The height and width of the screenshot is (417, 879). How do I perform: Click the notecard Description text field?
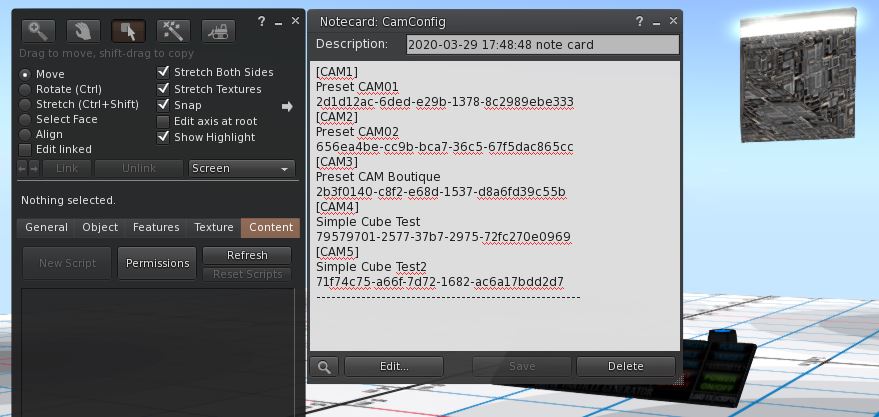542,45
